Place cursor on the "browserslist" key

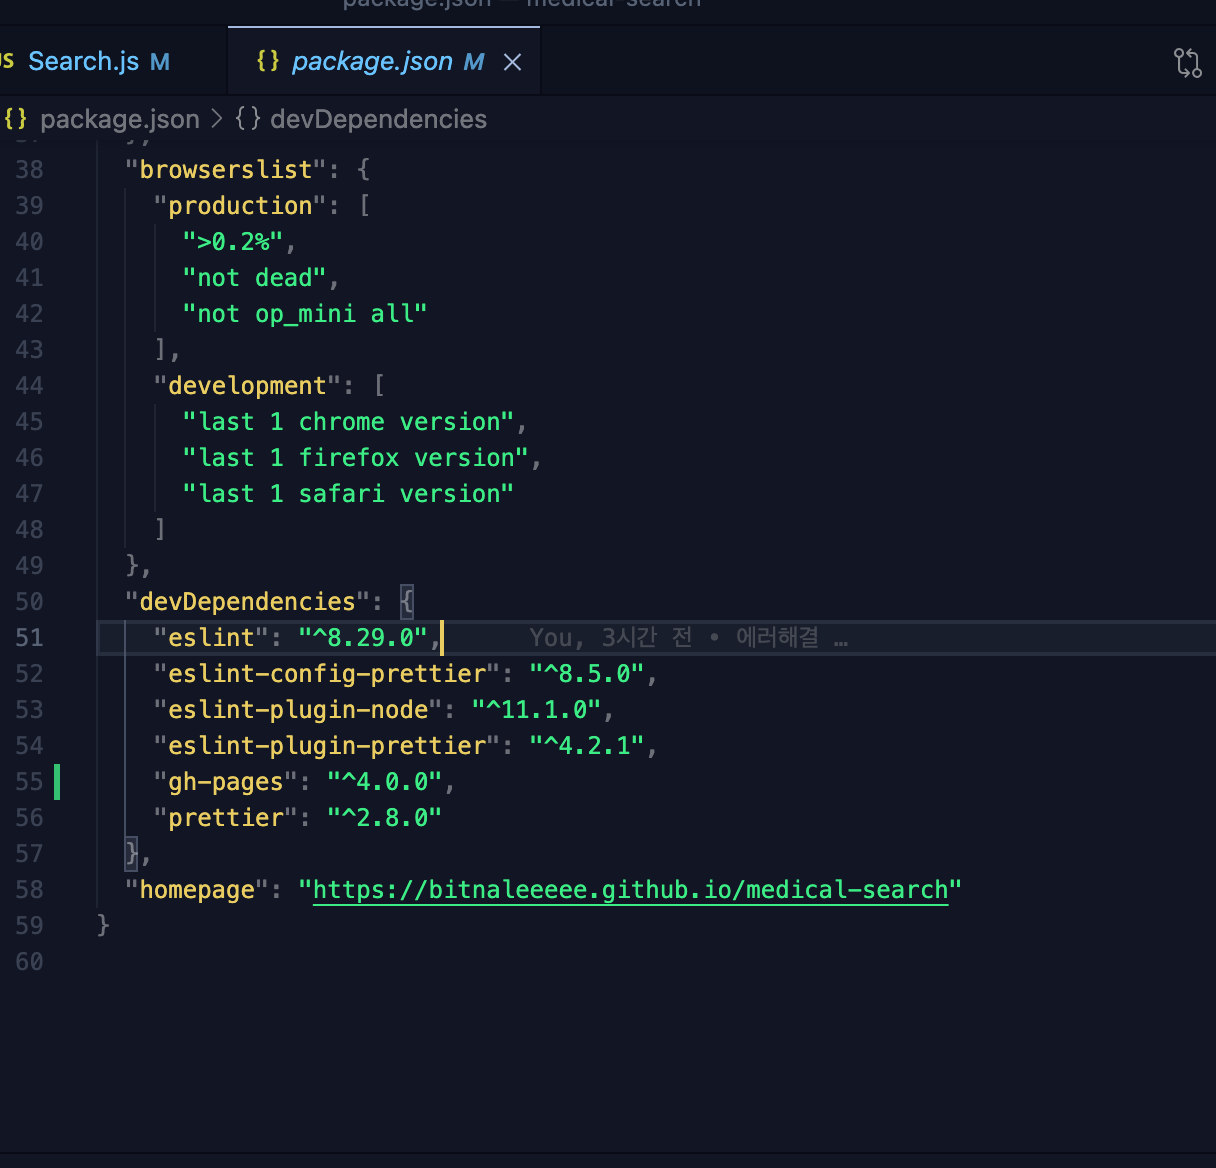point(225,169)
